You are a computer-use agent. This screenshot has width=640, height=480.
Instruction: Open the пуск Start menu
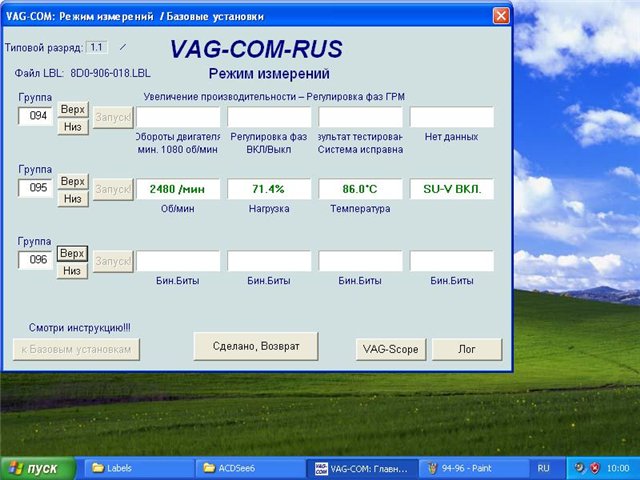(38, 468)
